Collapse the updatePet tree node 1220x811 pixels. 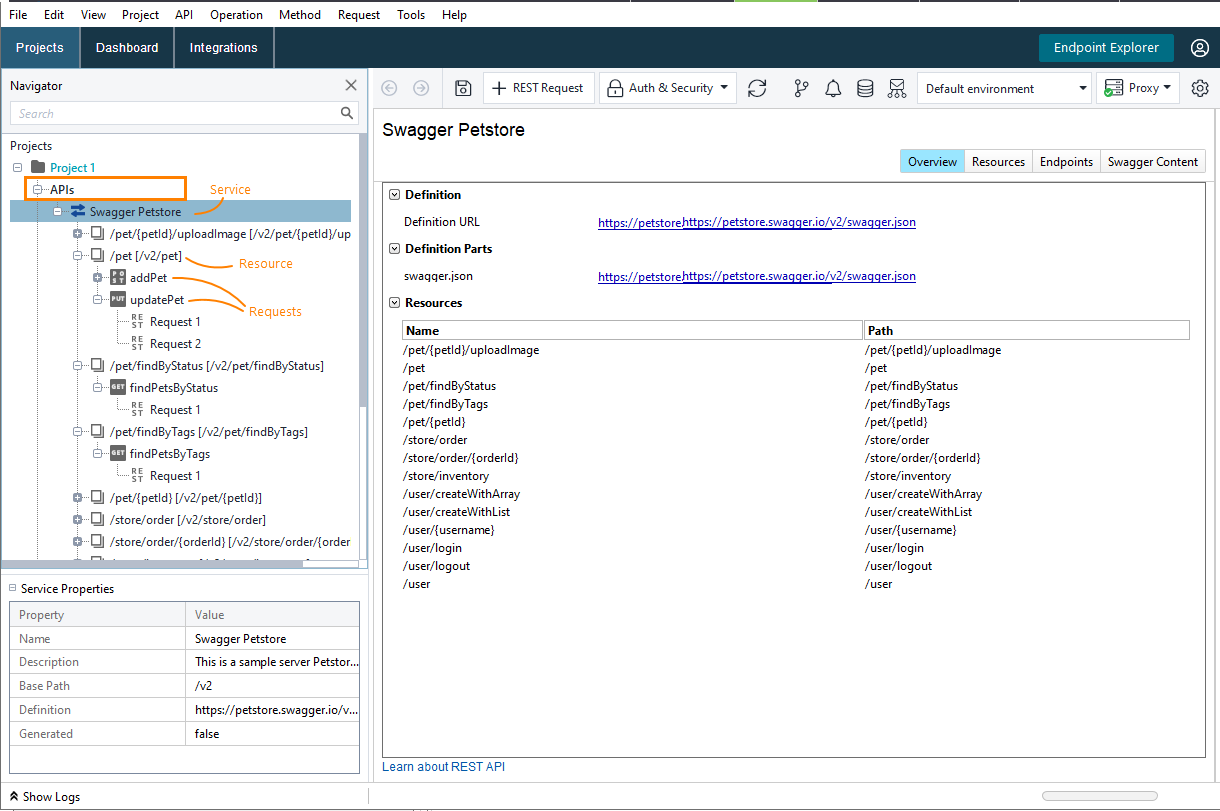[97, 299]
